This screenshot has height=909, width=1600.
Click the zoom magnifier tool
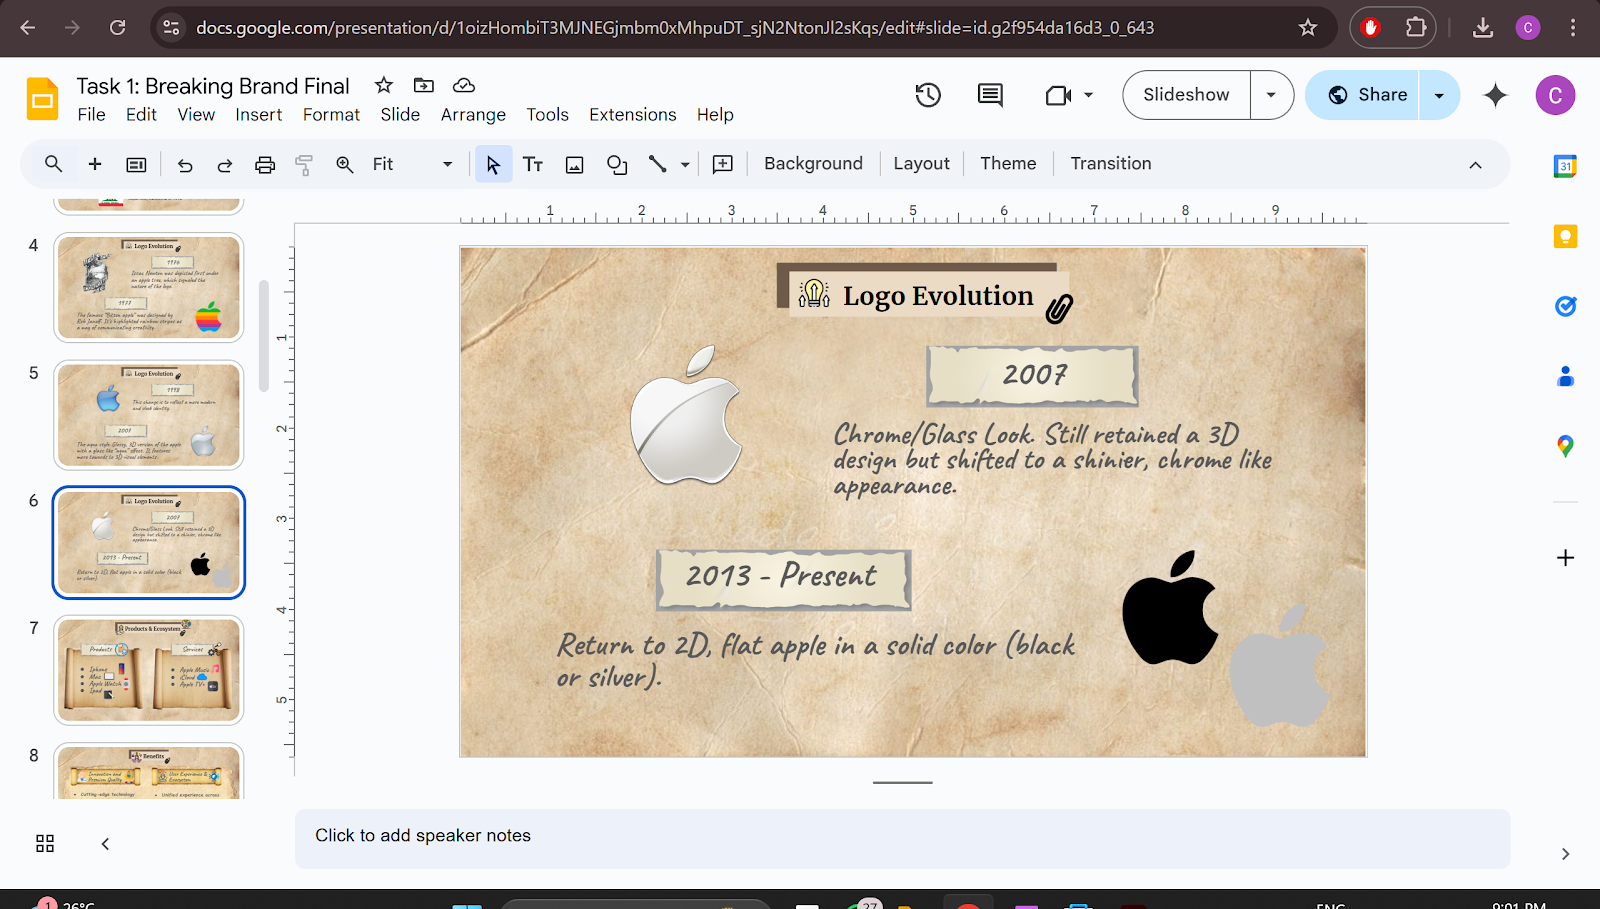[x=345, y=165]
